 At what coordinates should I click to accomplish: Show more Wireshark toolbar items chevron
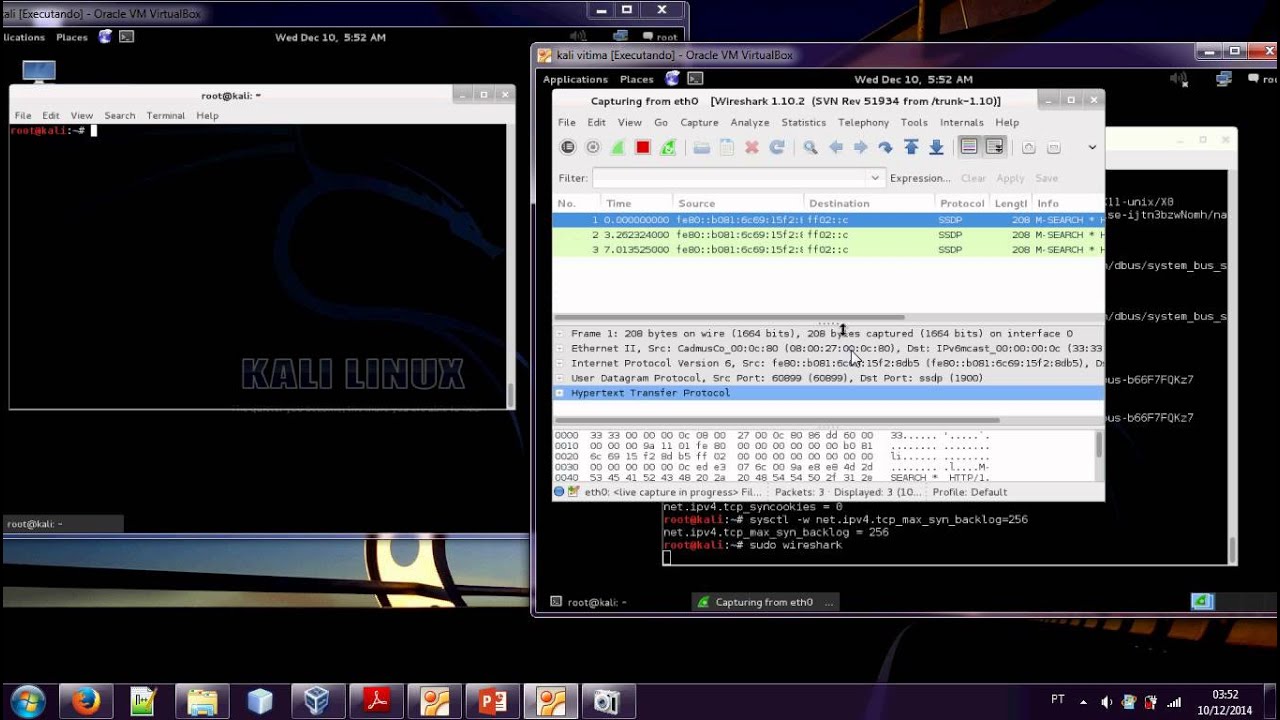[1092, 148]
